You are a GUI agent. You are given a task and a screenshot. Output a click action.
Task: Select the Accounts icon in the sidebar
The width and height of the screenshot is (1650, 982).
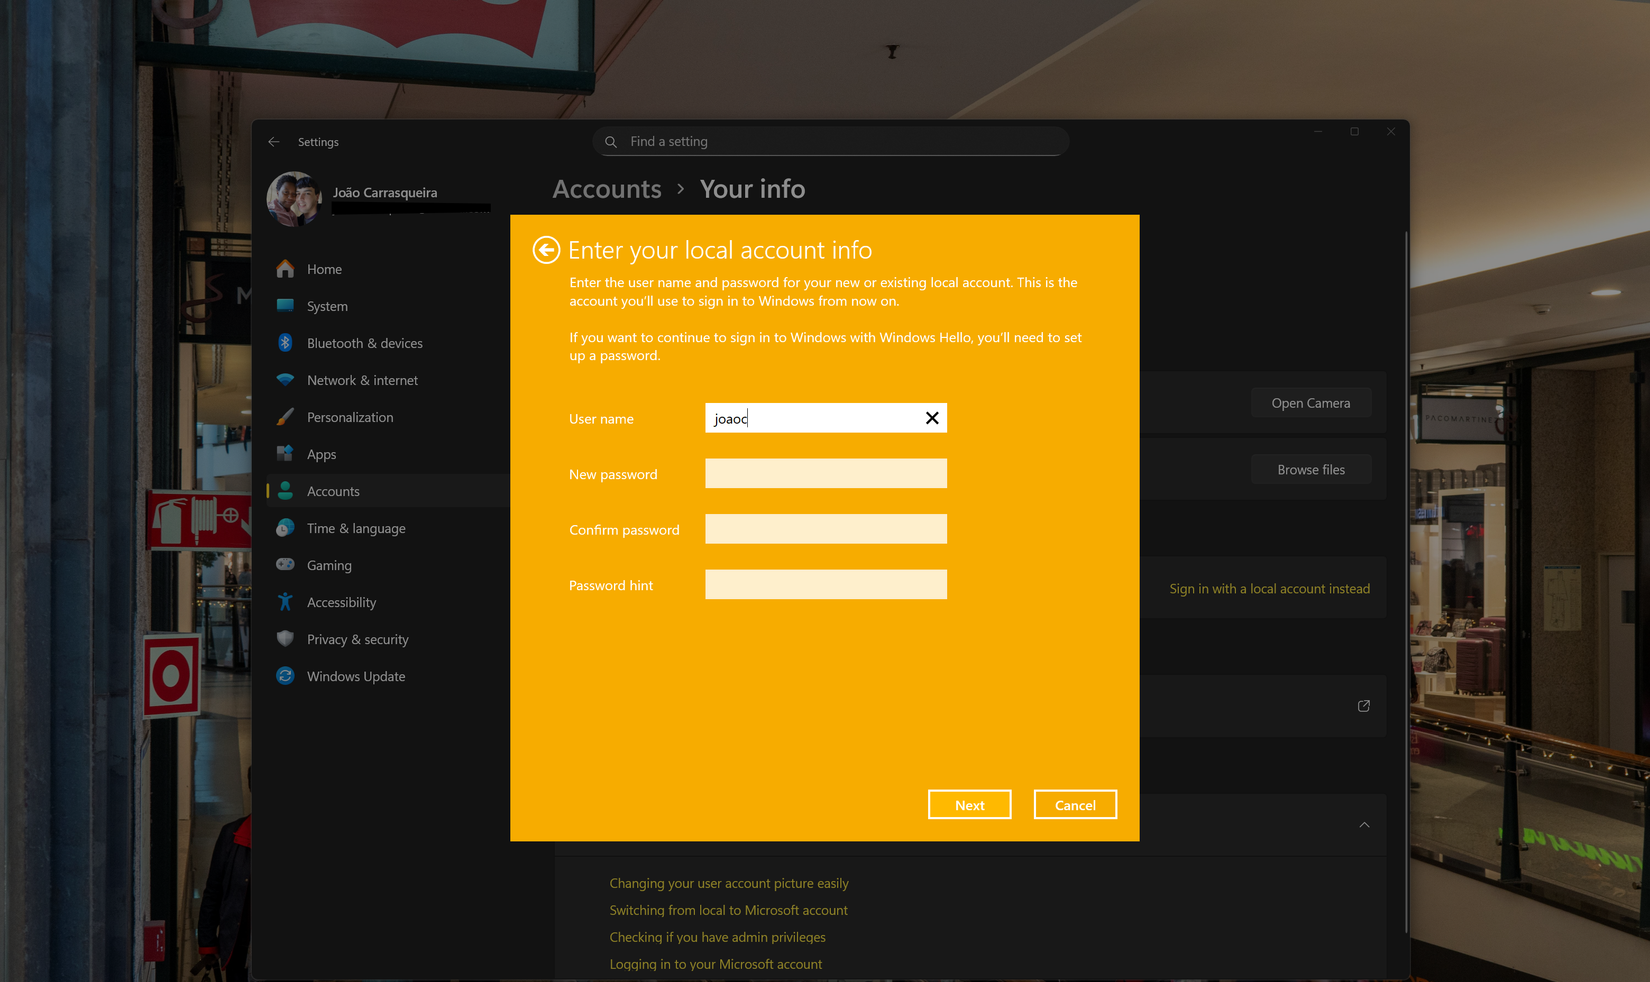286,490
